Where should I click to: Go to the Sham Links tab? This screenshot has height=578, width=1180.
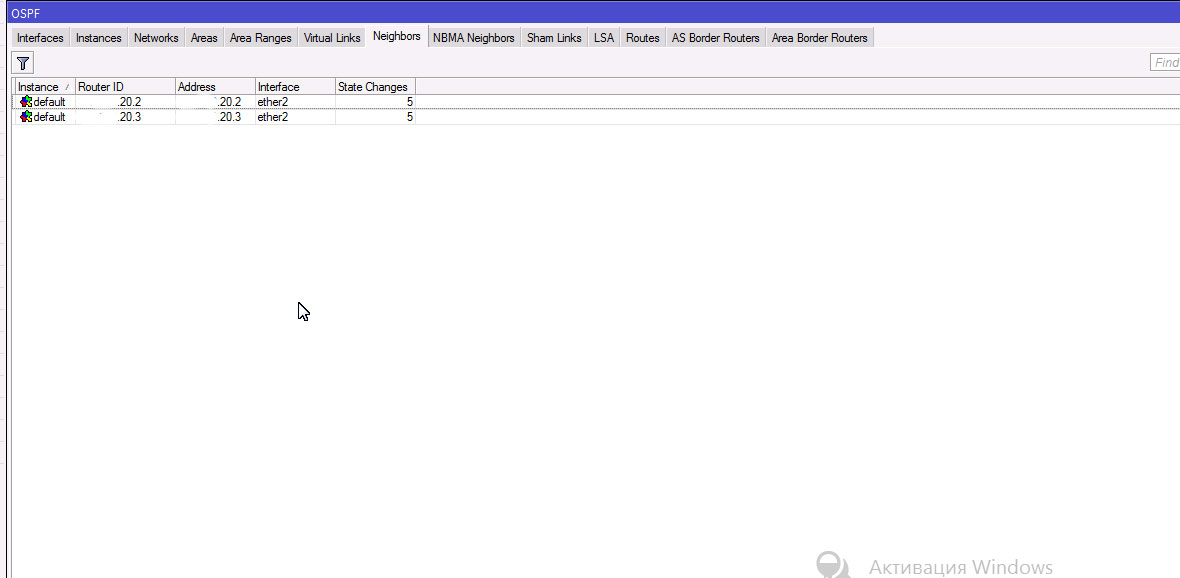point(554,38)
